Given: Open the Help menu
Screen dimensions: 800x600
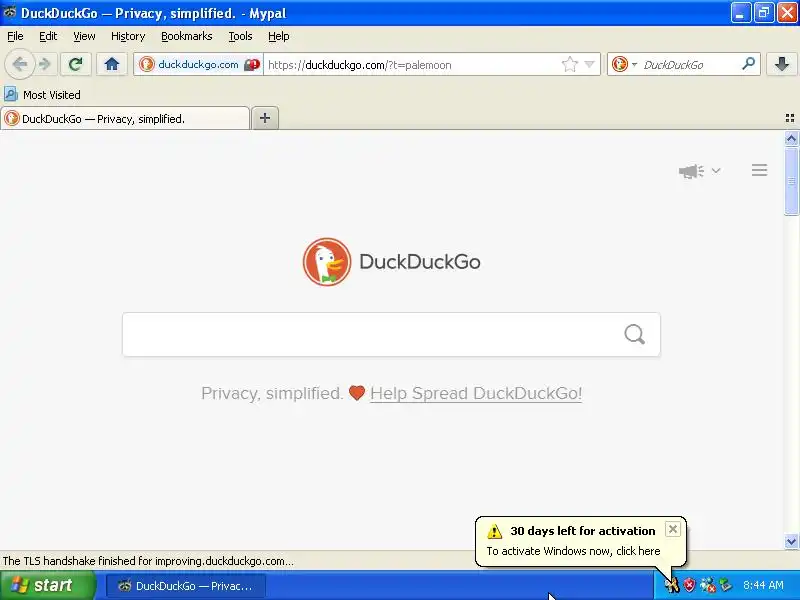Looking at the screenshot, I should pyautogui.click(x=279, y=36).
